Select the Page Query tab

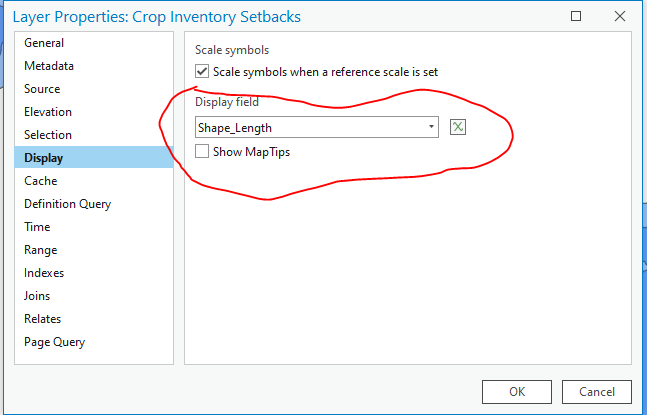[55, 342]
